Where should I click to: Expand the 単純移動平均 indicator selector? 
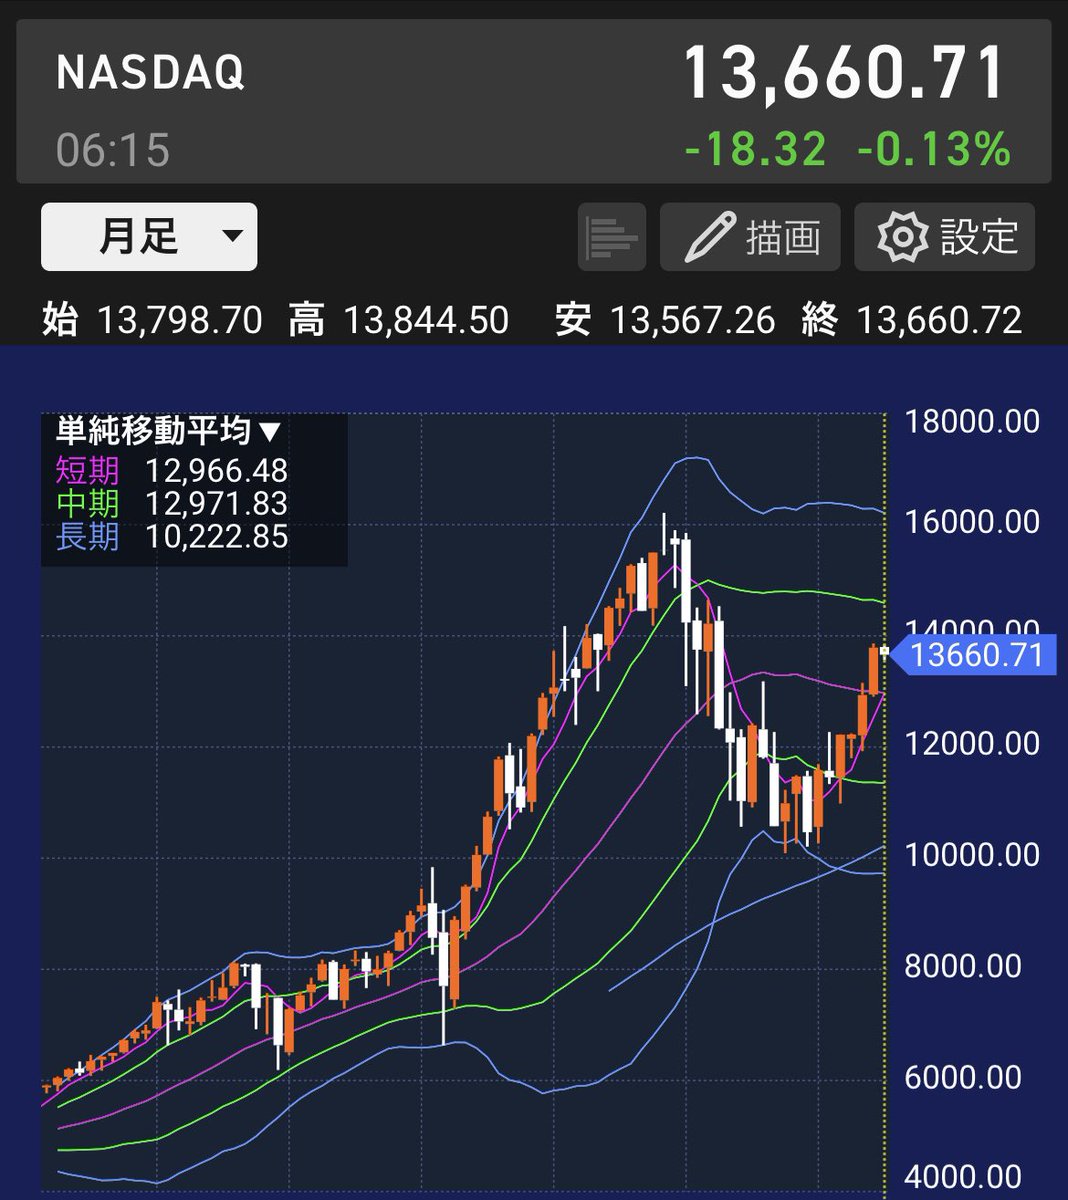[x=168, y=432]
